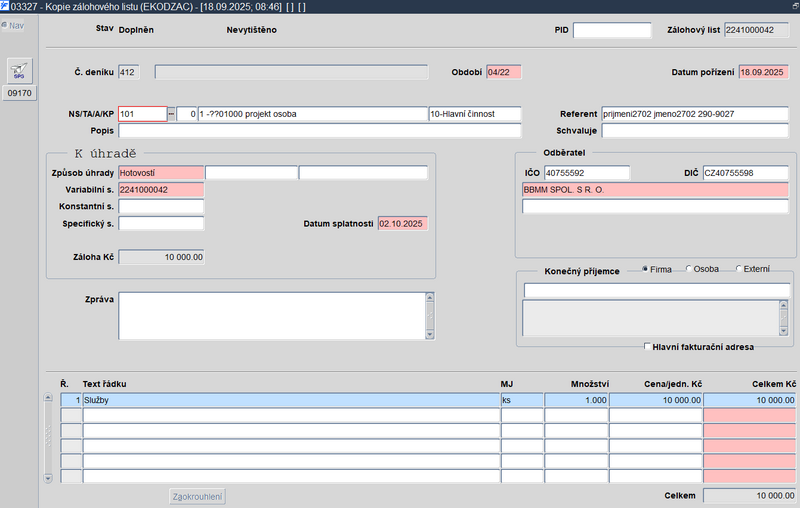
Task: Click Konečný příjemce address scrollbar down arrow
Action: [x=784, y=331]
